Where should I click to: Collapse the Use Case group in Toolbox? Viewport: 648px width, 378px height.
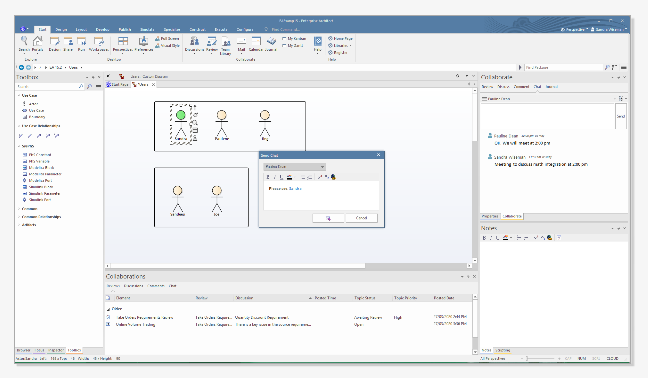click(x=19, y=95)
